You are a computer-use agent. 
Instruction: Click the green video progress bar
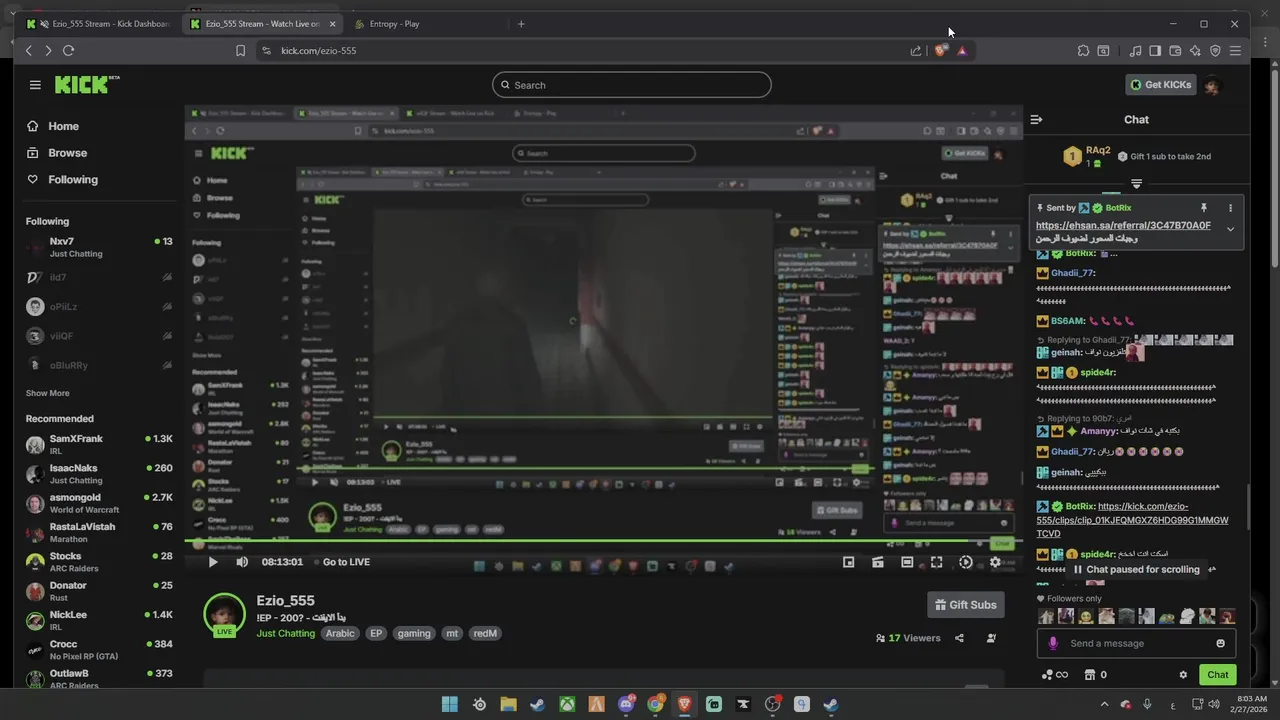pyautogui.click(x=603, y=543)
